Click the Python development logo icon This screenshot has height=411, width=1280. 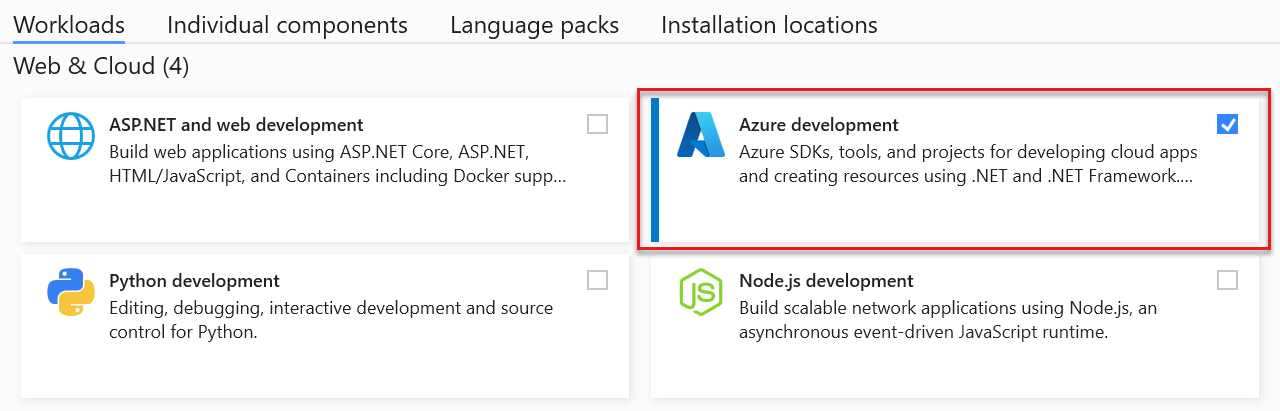pos(71,292)
